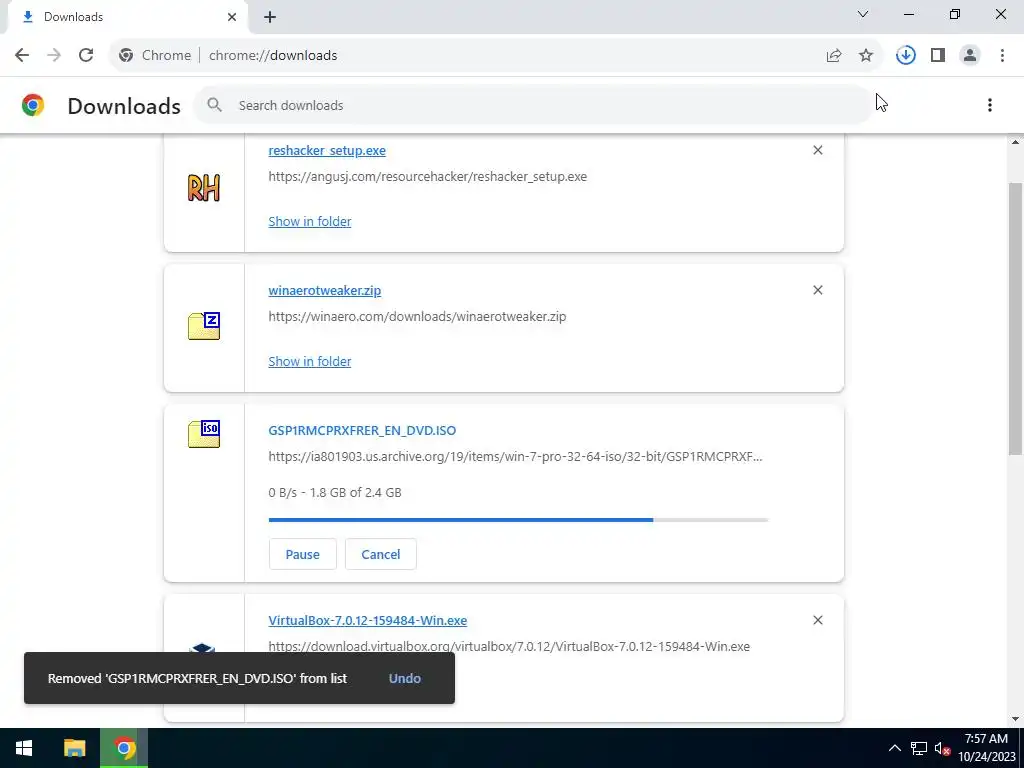The width and height of the screenshot is (1024, 768).
Task: Click the scrollbar up arrow
Action: click(1016, 142)
